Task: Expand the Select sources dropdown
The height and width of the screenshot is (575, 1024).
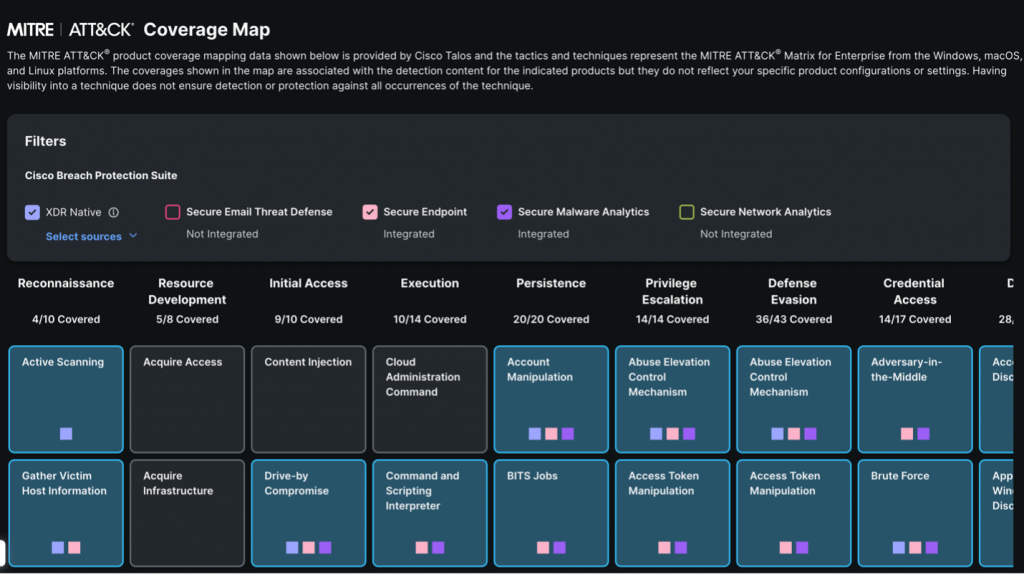Action: pyautogui.click(x=91, y=237)
